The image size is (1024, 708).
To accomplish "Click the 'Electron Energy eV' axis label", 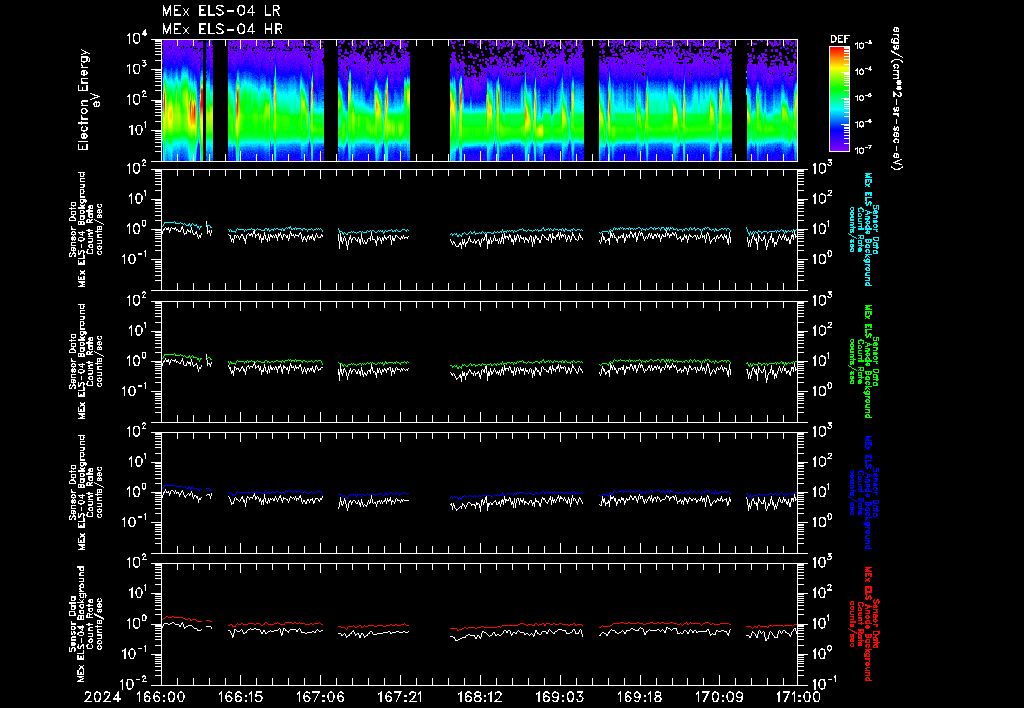I will 88,100.
